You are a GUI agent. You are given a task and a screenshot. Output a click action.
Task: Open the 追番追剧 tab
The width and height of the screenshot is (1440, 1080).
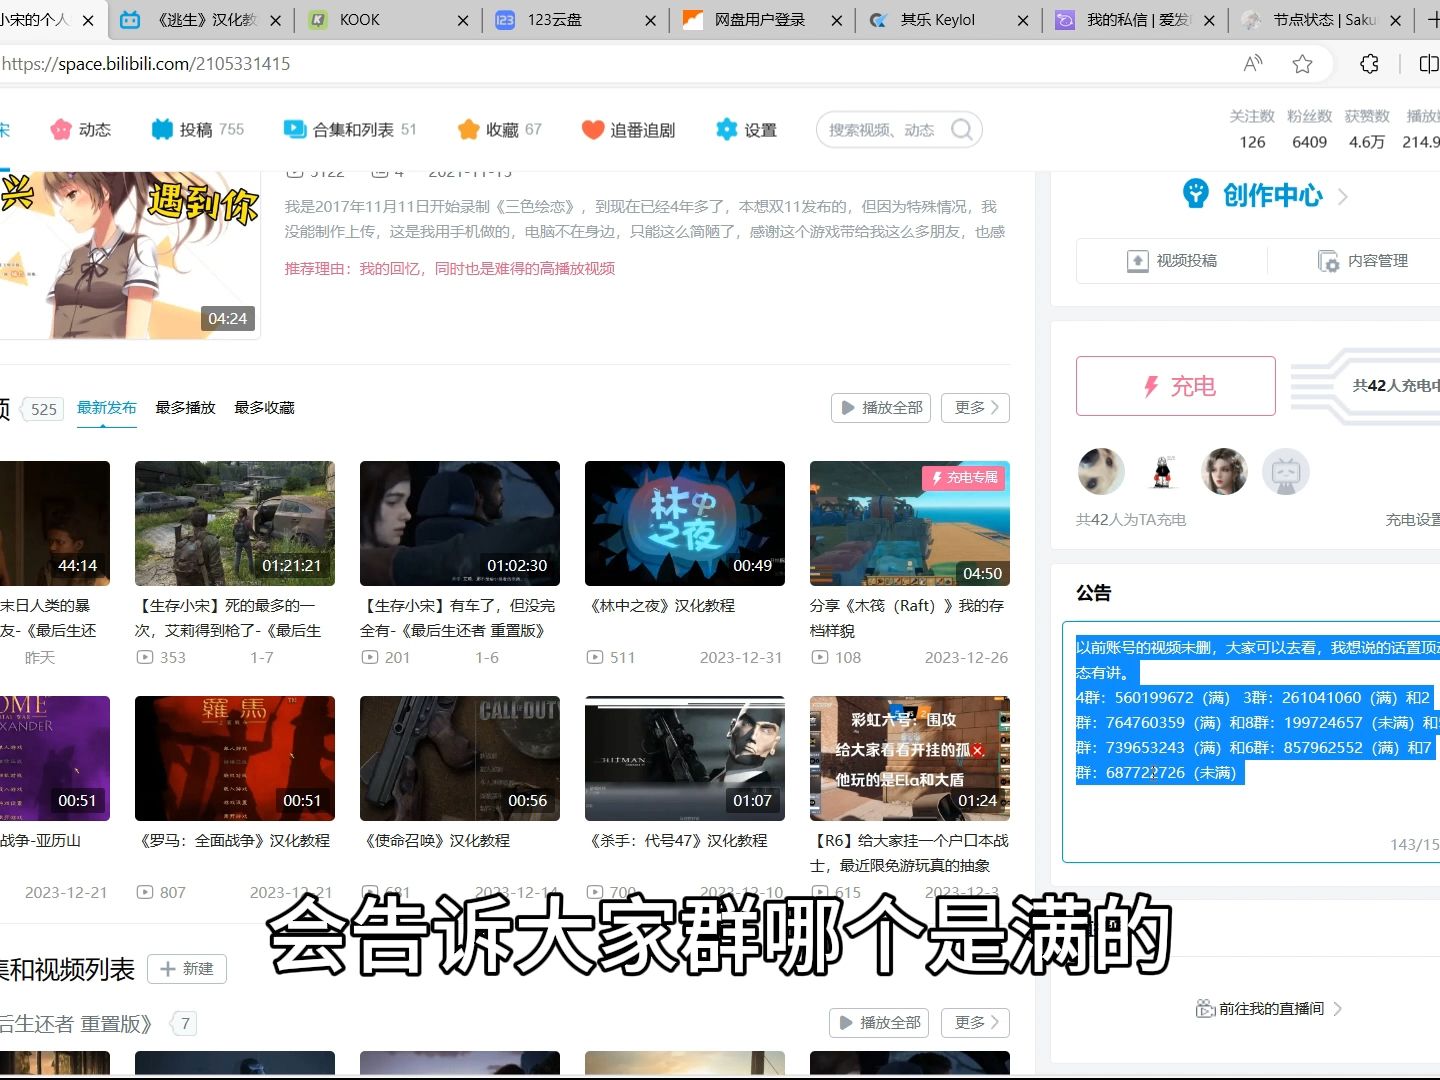[x=628, y=129]
